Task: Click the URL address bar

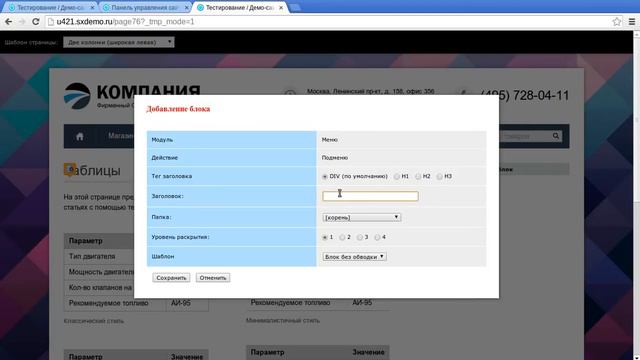Action: (x=327, y=22)
